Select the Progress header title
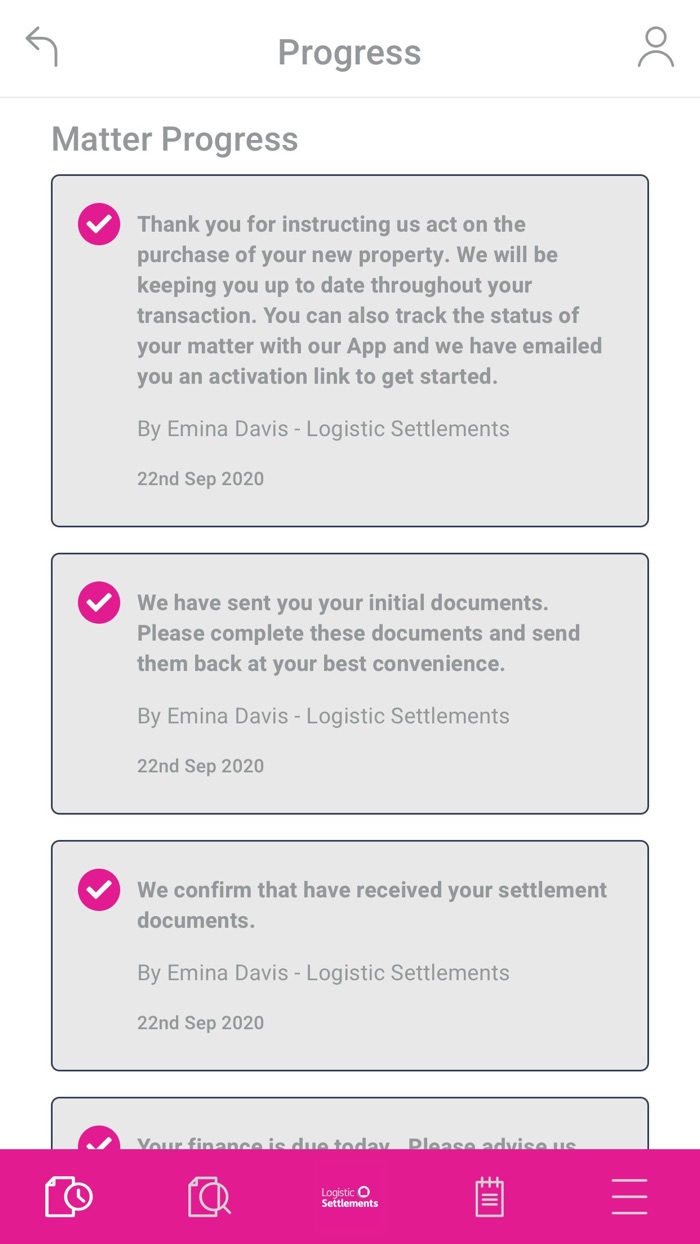The image size is (700, 1244). pyautogui.click(x=349, y=52)
